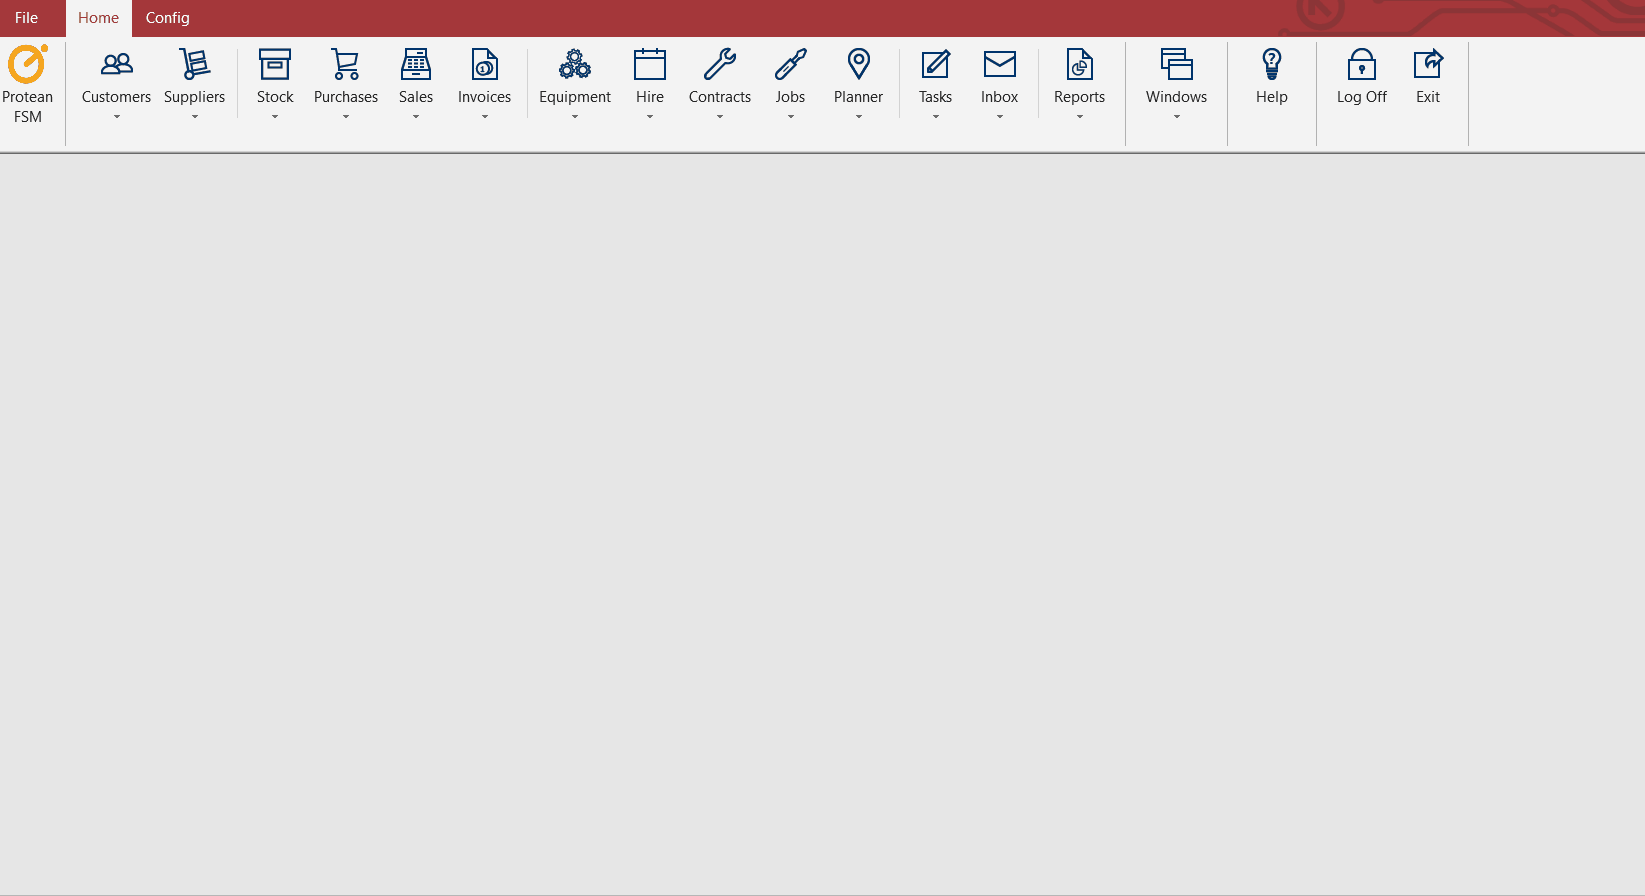Image resolution: width=1645 pixels, height=896 pixels.
Task: Expand the Contracts dropdown arrow
Action: 720,117
